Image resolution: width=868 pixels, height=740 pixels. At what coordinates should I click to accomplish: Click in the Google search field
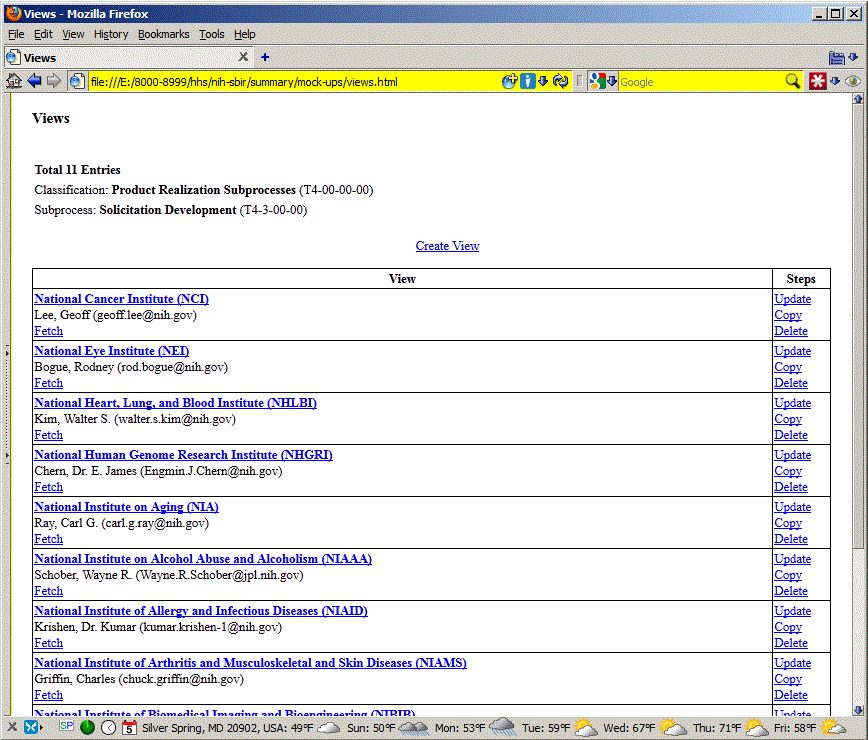(x=700, y=82)
